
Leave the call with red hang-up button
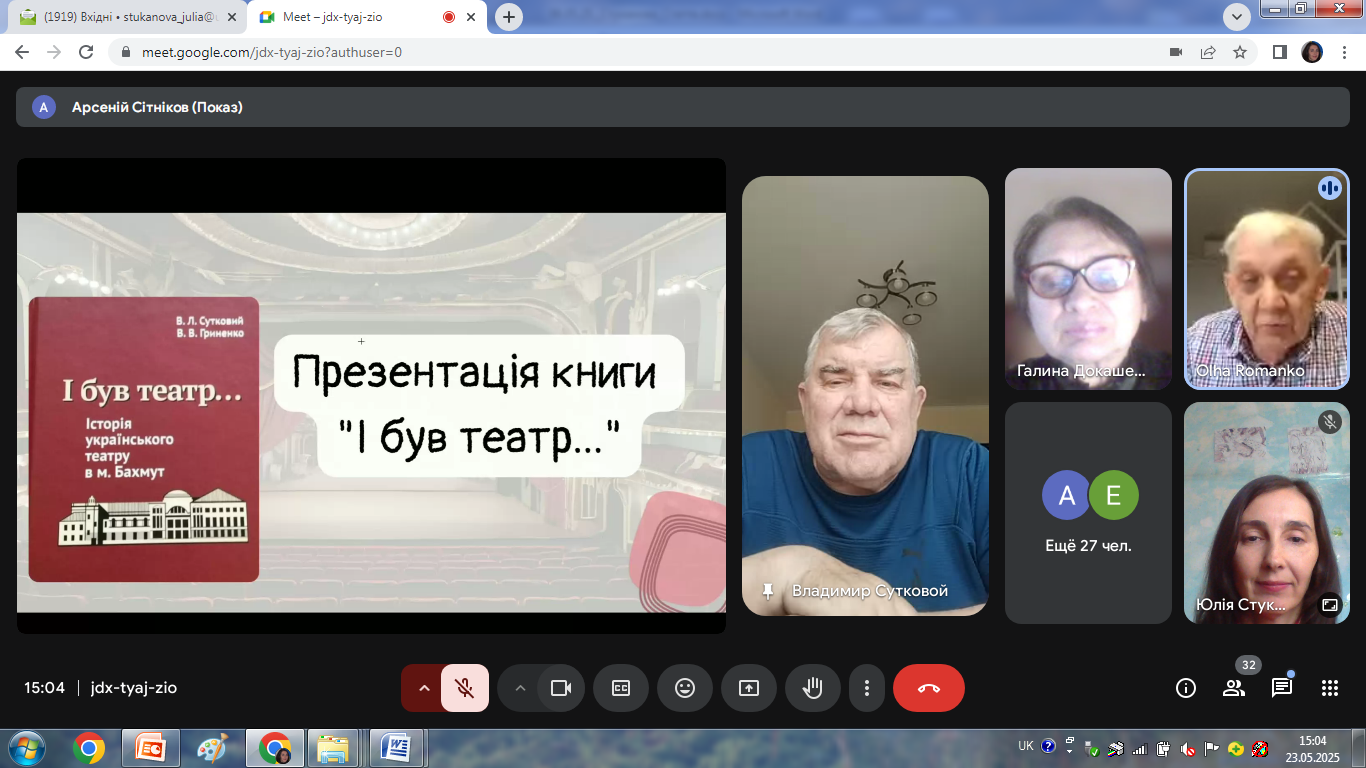point(929,688)
